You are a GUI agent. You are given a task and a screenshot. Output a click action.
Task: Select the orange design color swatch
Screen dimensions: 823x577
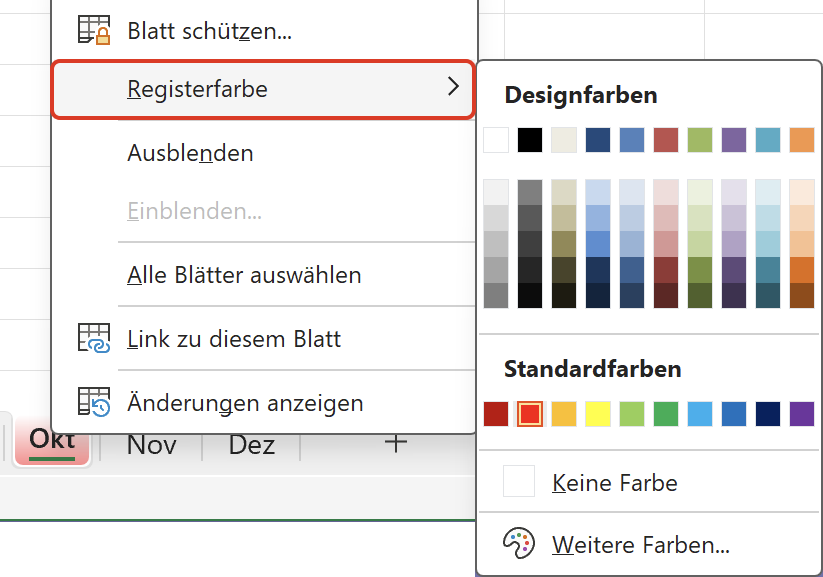(801, 140)
